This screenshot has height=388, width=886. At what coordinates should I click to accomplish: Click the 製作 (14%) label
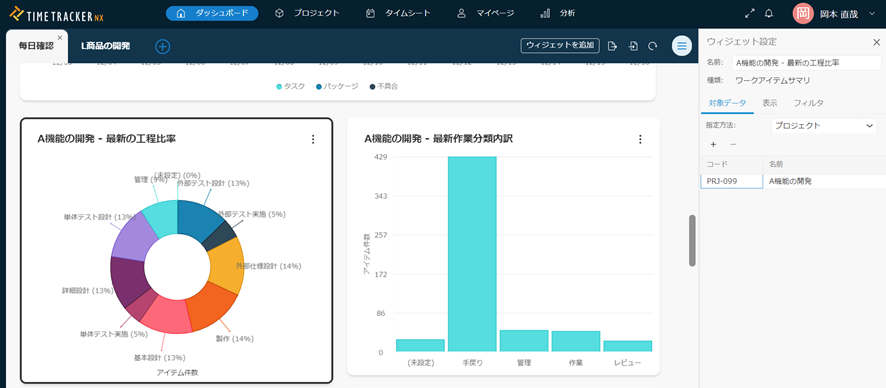(234, 339)
